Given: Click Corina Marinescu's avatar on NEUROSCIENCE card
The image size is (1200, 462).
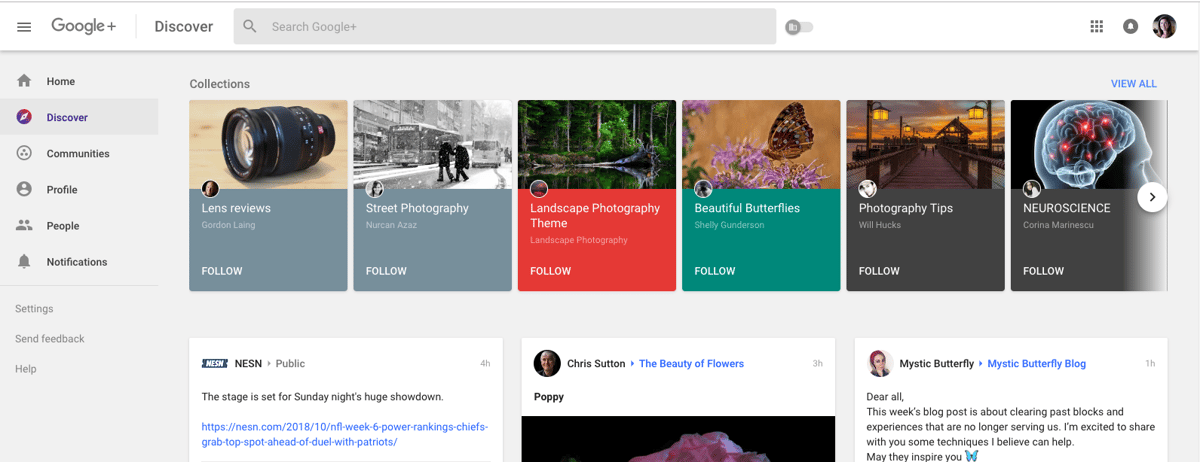Looking at the screenshot, I should coord(1031,189).
